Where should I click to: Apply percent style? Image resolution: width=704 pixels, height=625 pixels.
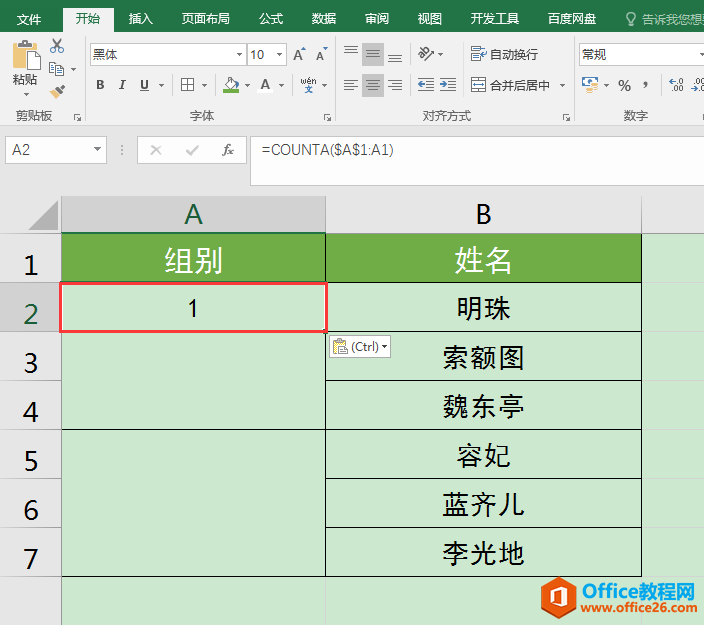pos(624,85)
